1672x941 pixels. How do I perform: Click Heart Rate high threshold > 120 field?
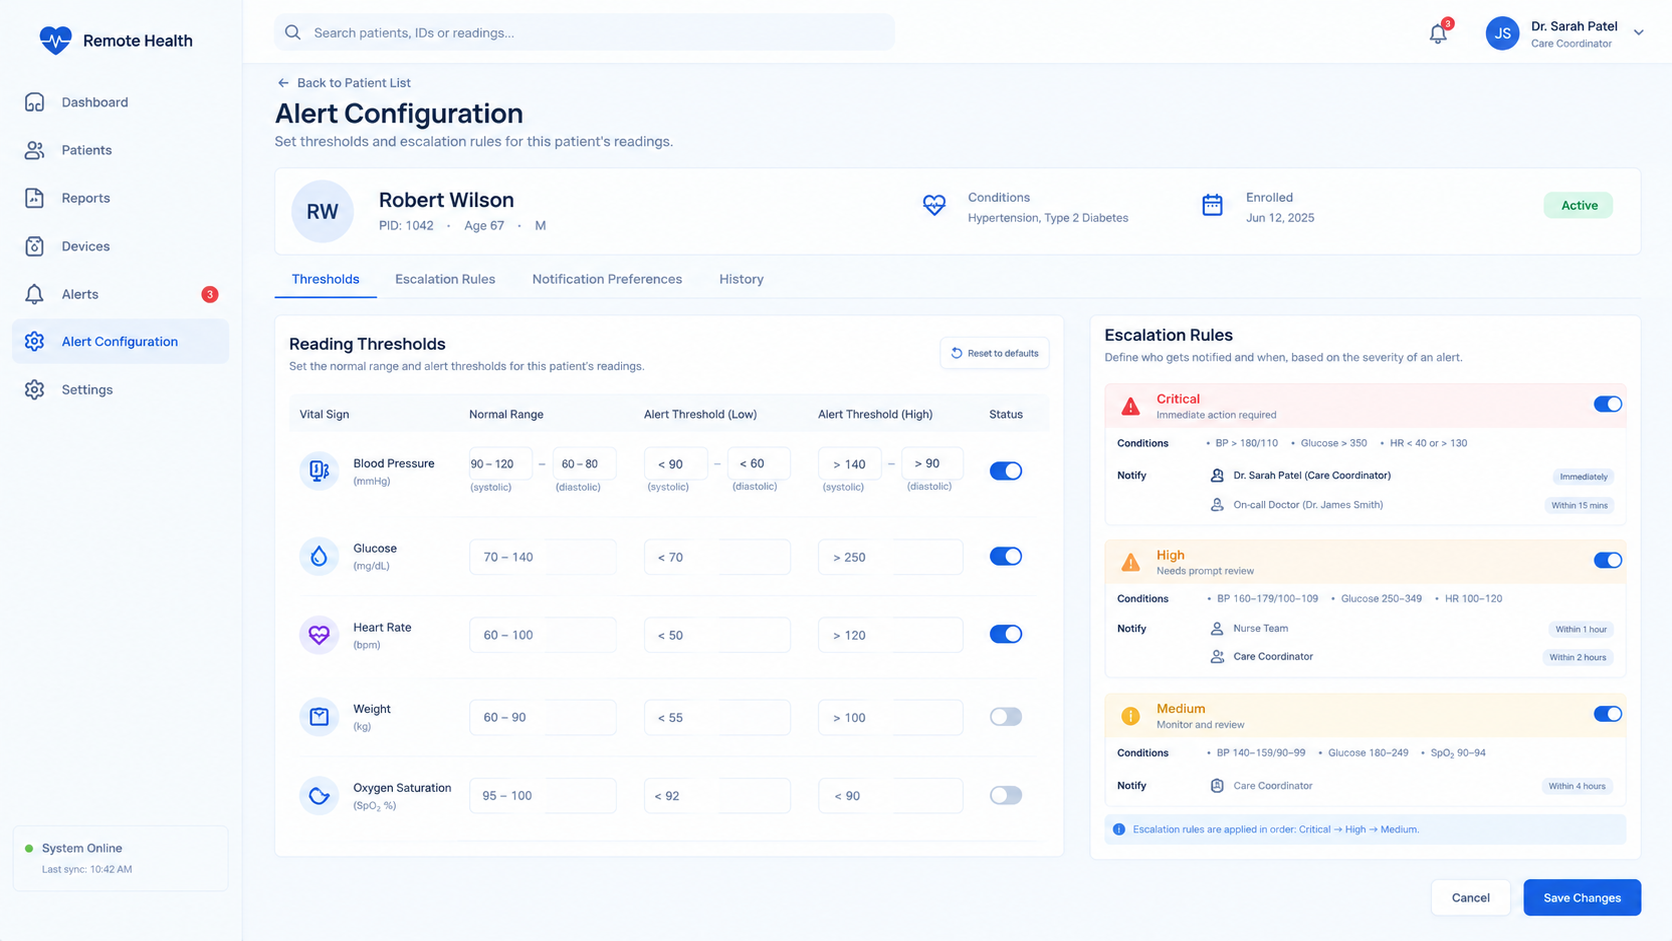coord(891,635)
